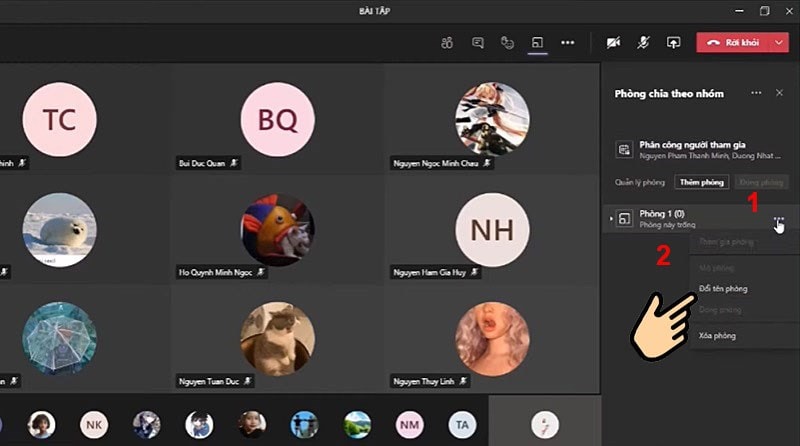Click the Đóng phòng button beside Thêm phòng

pos(761,182)
